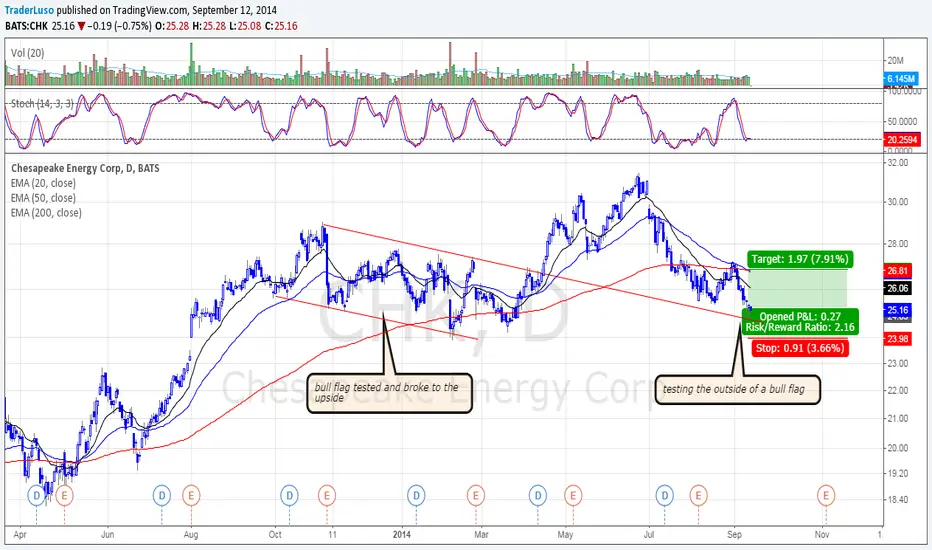The height and width of the screenshot is (550, 932).
Task: Click the earnings E marker above Aug
Action: click(x=191, y=495)
